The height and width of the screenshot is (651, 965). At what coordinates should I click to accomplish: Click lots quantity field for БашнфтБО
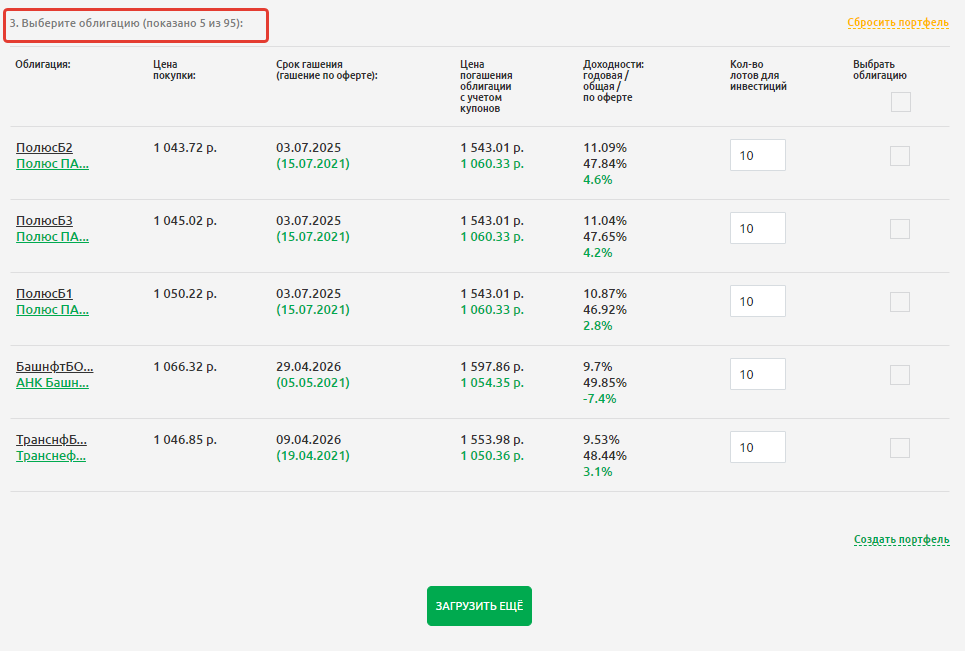[757, 374]
